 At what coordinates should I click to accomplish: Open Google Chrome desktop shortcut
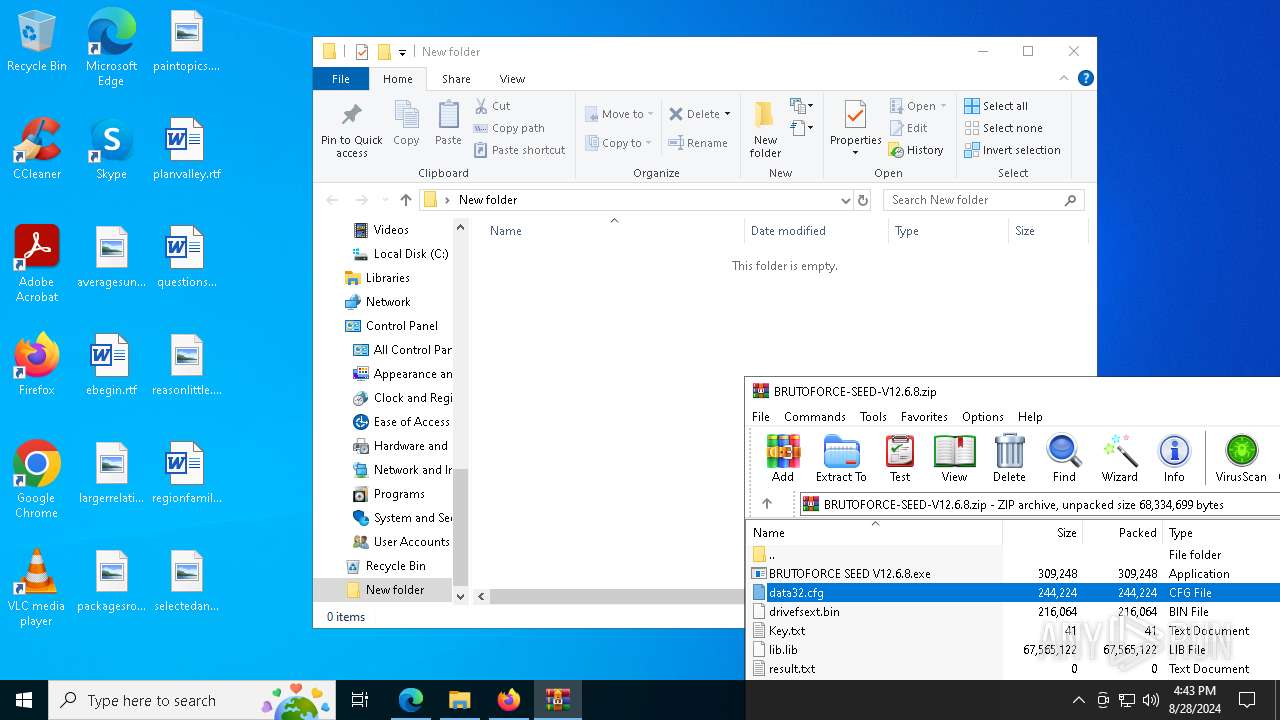[x=37, y=480]
